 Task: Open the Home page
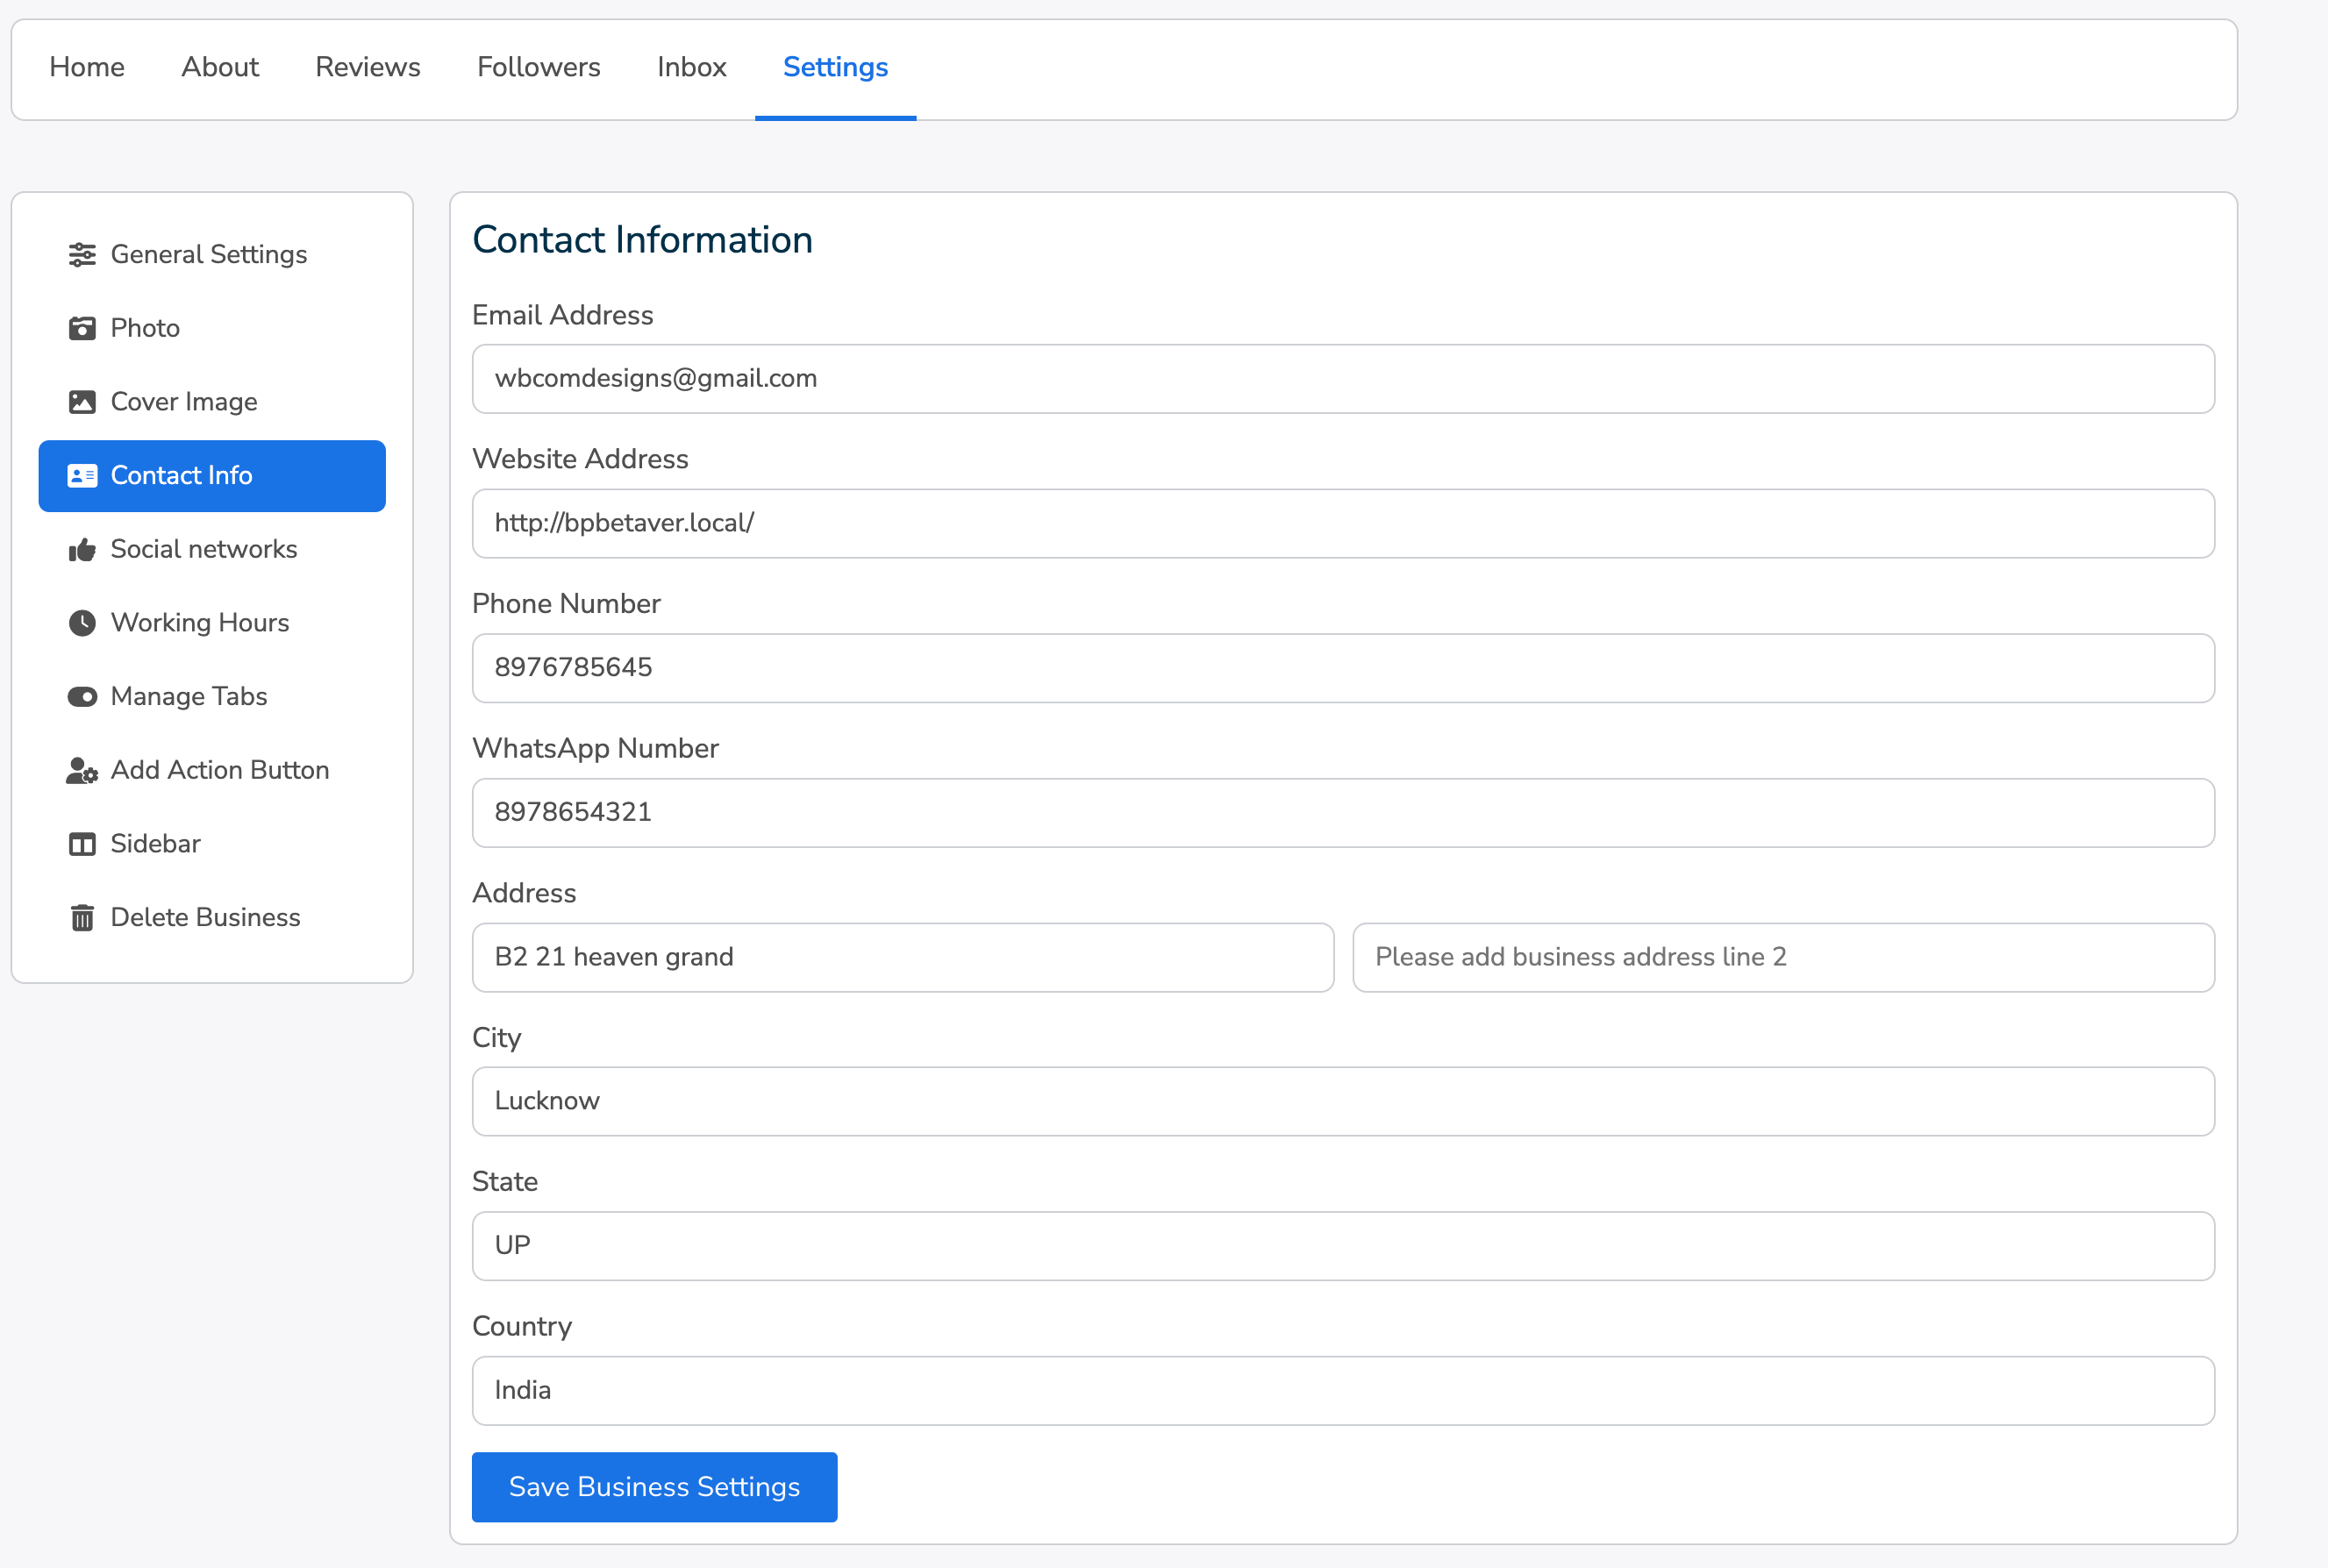pos(87,67)
